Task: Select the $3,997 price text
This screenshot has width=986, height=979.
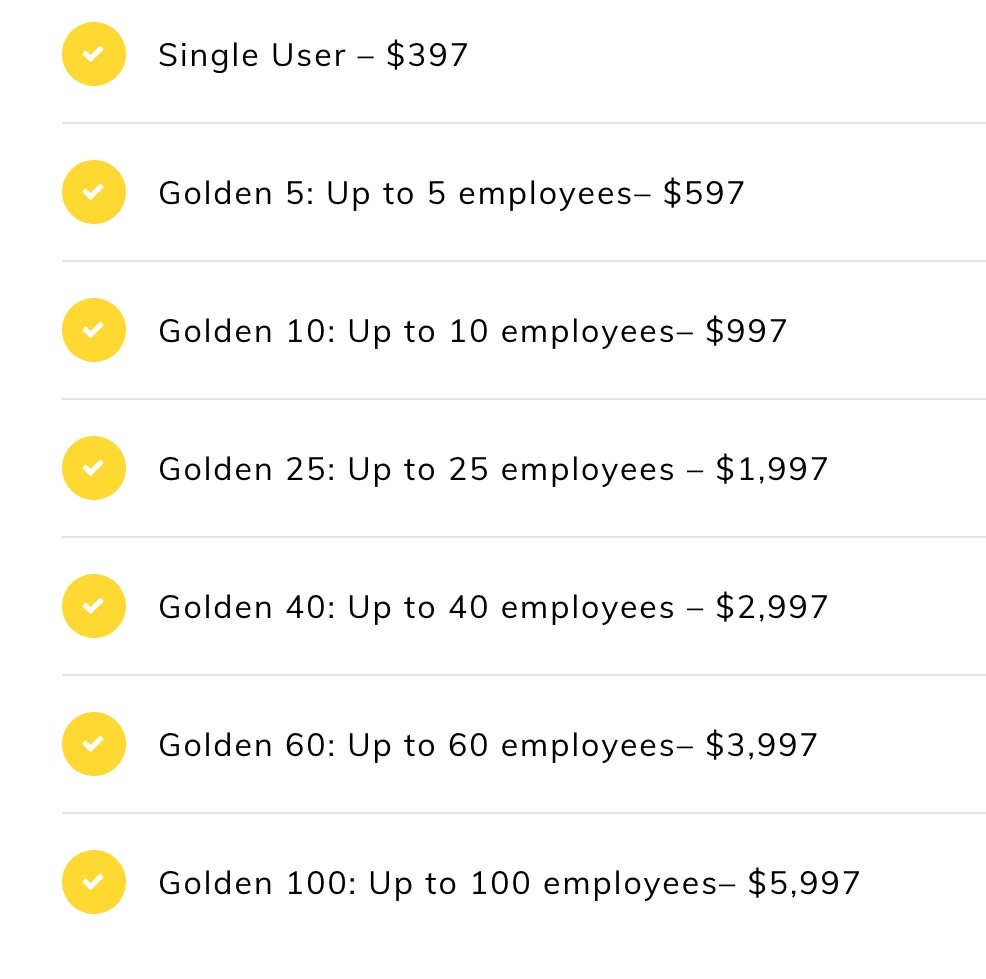Action: pos(761,745)
